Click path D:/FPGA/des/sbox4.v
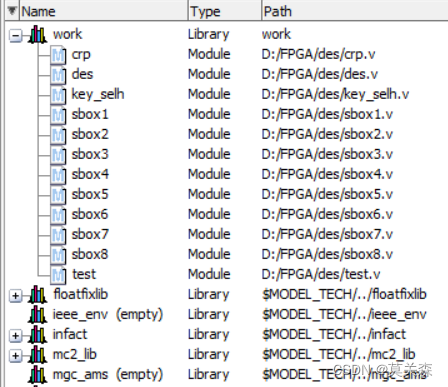 click(327, 174)
